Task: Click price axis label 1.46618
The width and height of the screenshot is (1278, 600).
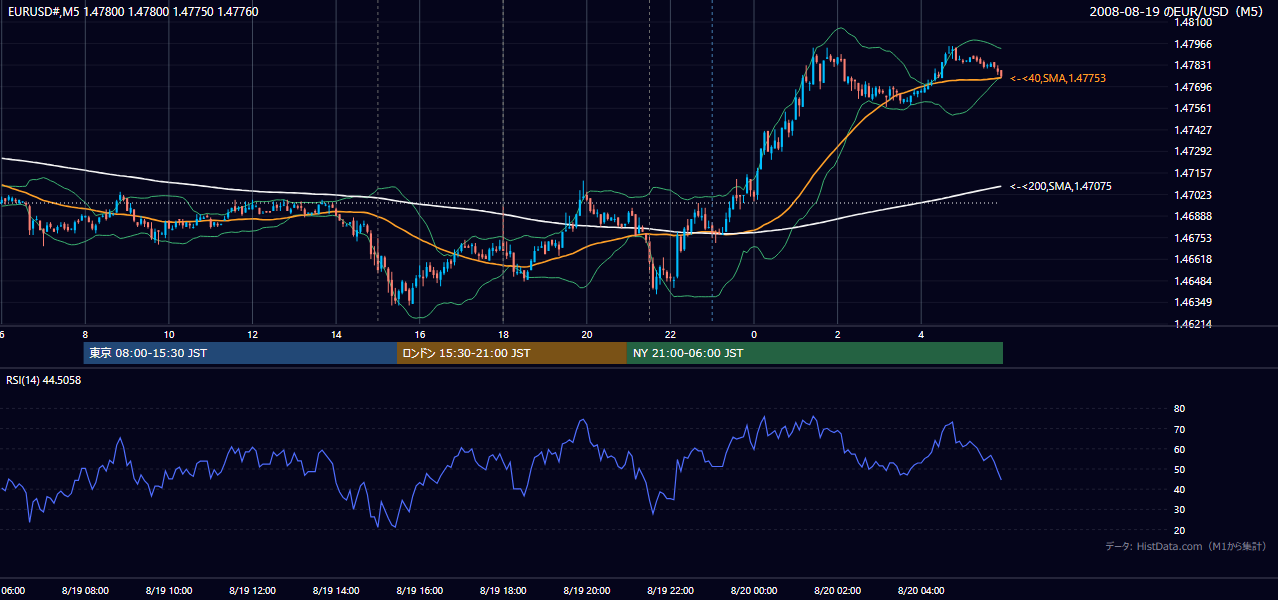Action: 1193,259
